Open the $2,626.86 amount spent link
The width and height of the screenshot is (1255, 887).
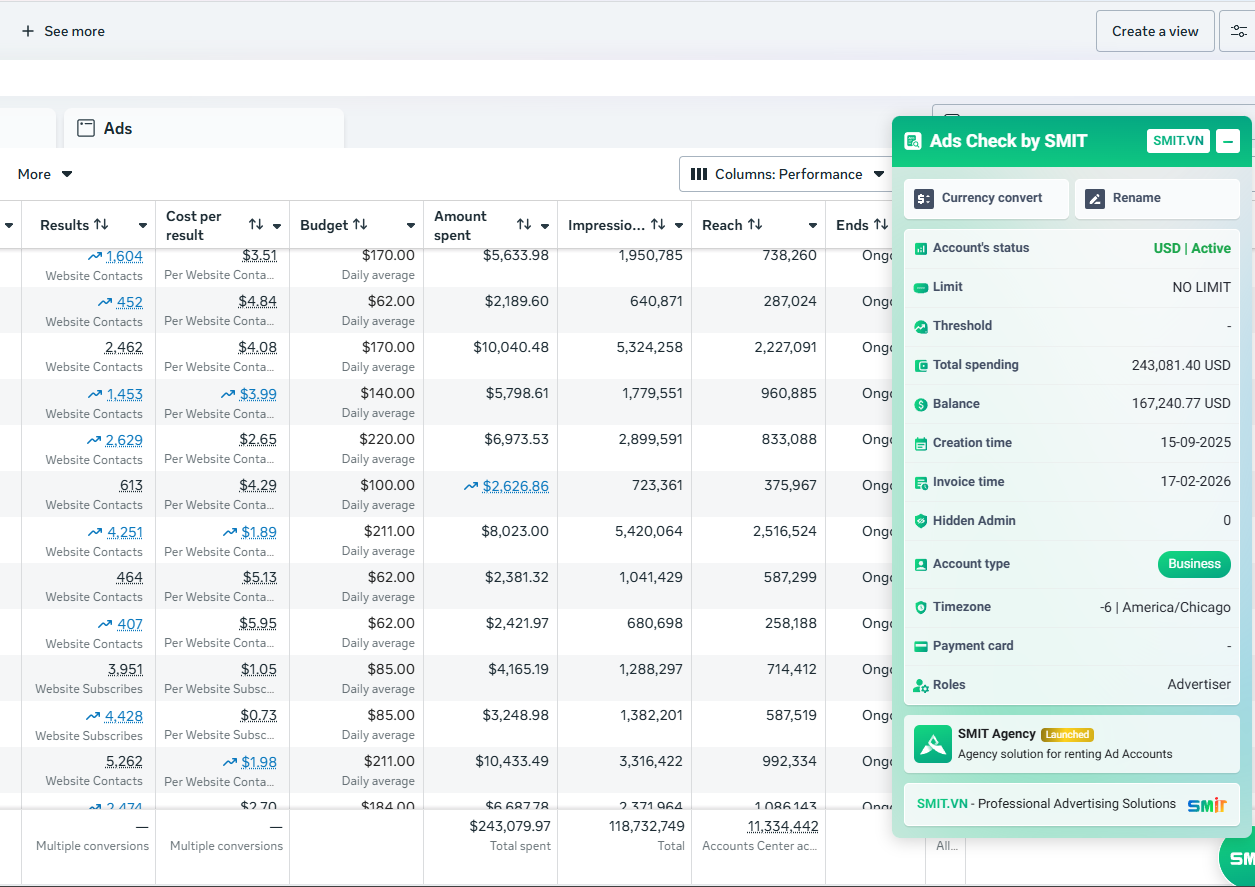(x=515, y=486)
